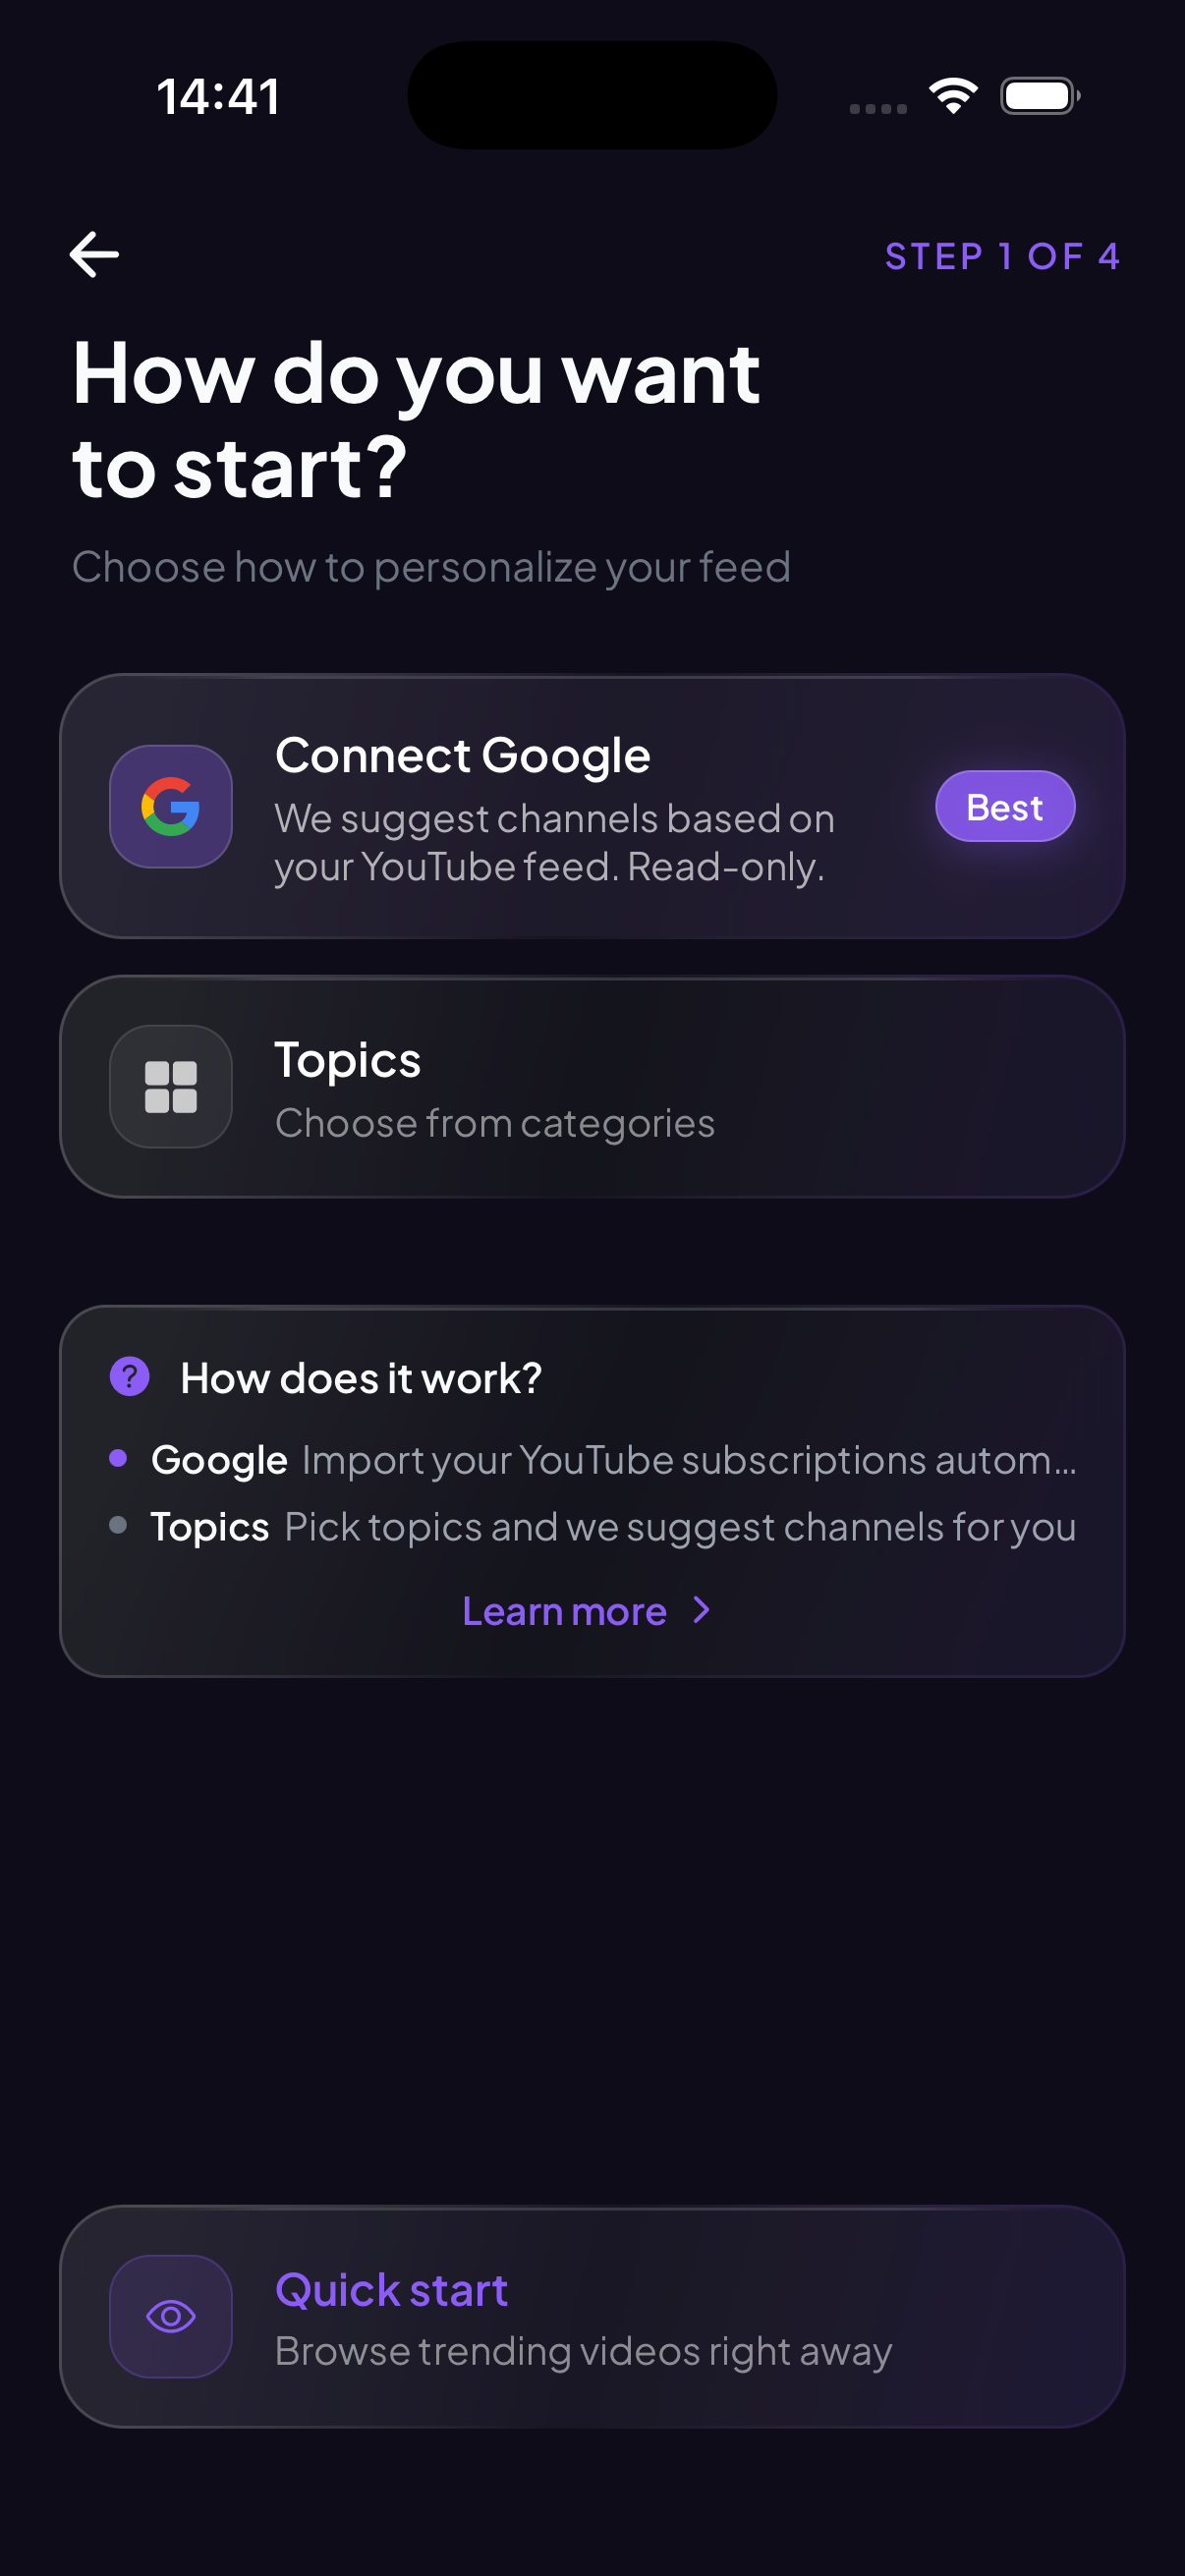
Task: Tap the Topics pick-topics explanation line
Action: click(x=680, y=1527)
